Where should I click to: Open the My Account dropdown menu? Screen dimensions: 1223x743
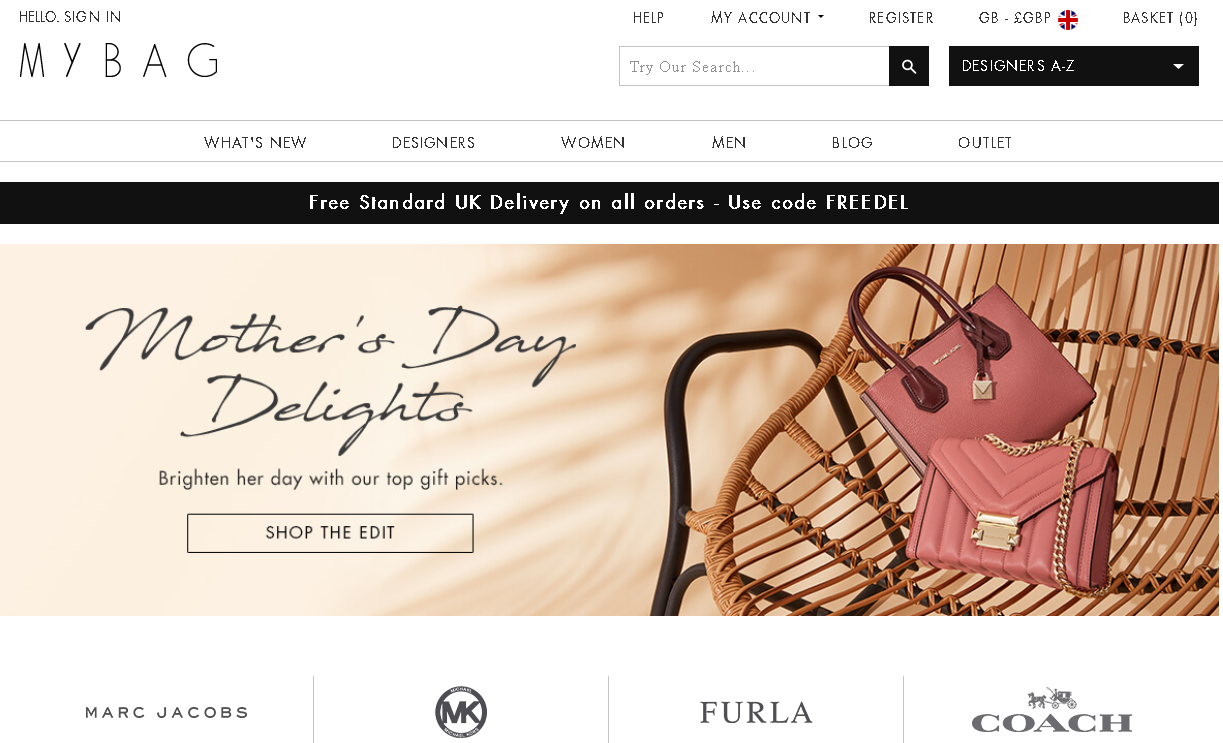tap(767, 18)
